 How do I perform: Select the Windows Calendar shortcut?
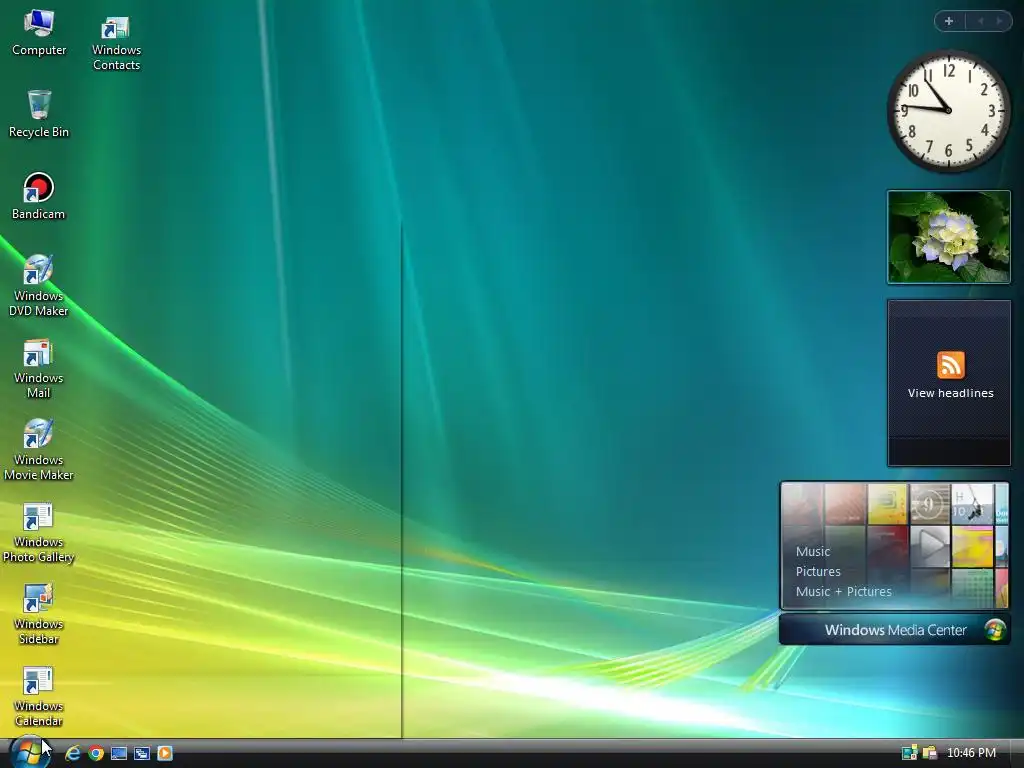click(x=39, y=696)
